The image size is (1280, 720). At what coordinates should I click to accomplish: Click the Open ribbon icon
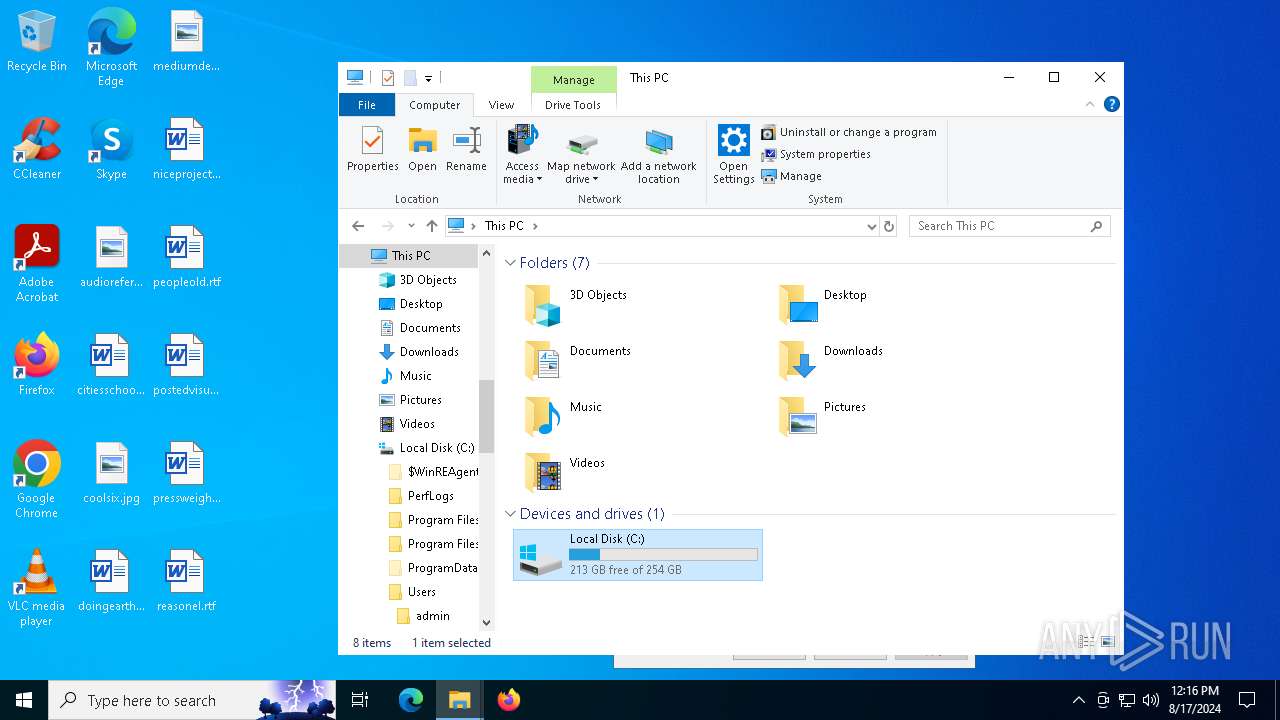tap(422, 150)
